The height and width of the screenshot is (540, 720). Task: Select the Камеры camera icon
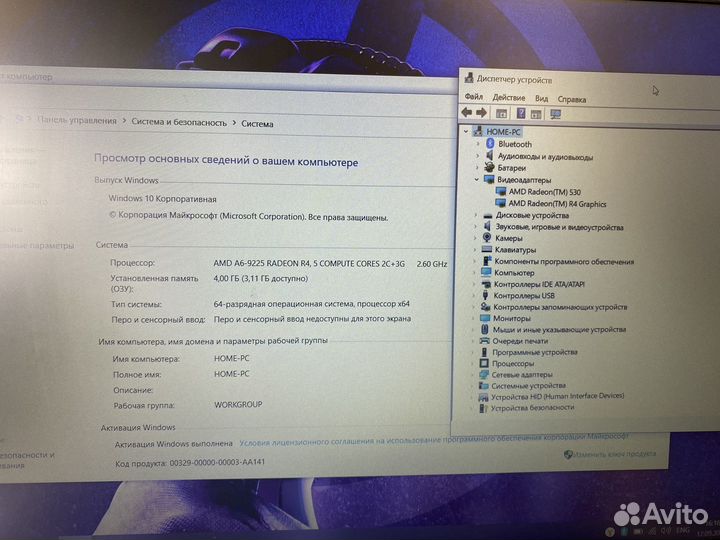(x=487, y=237)
